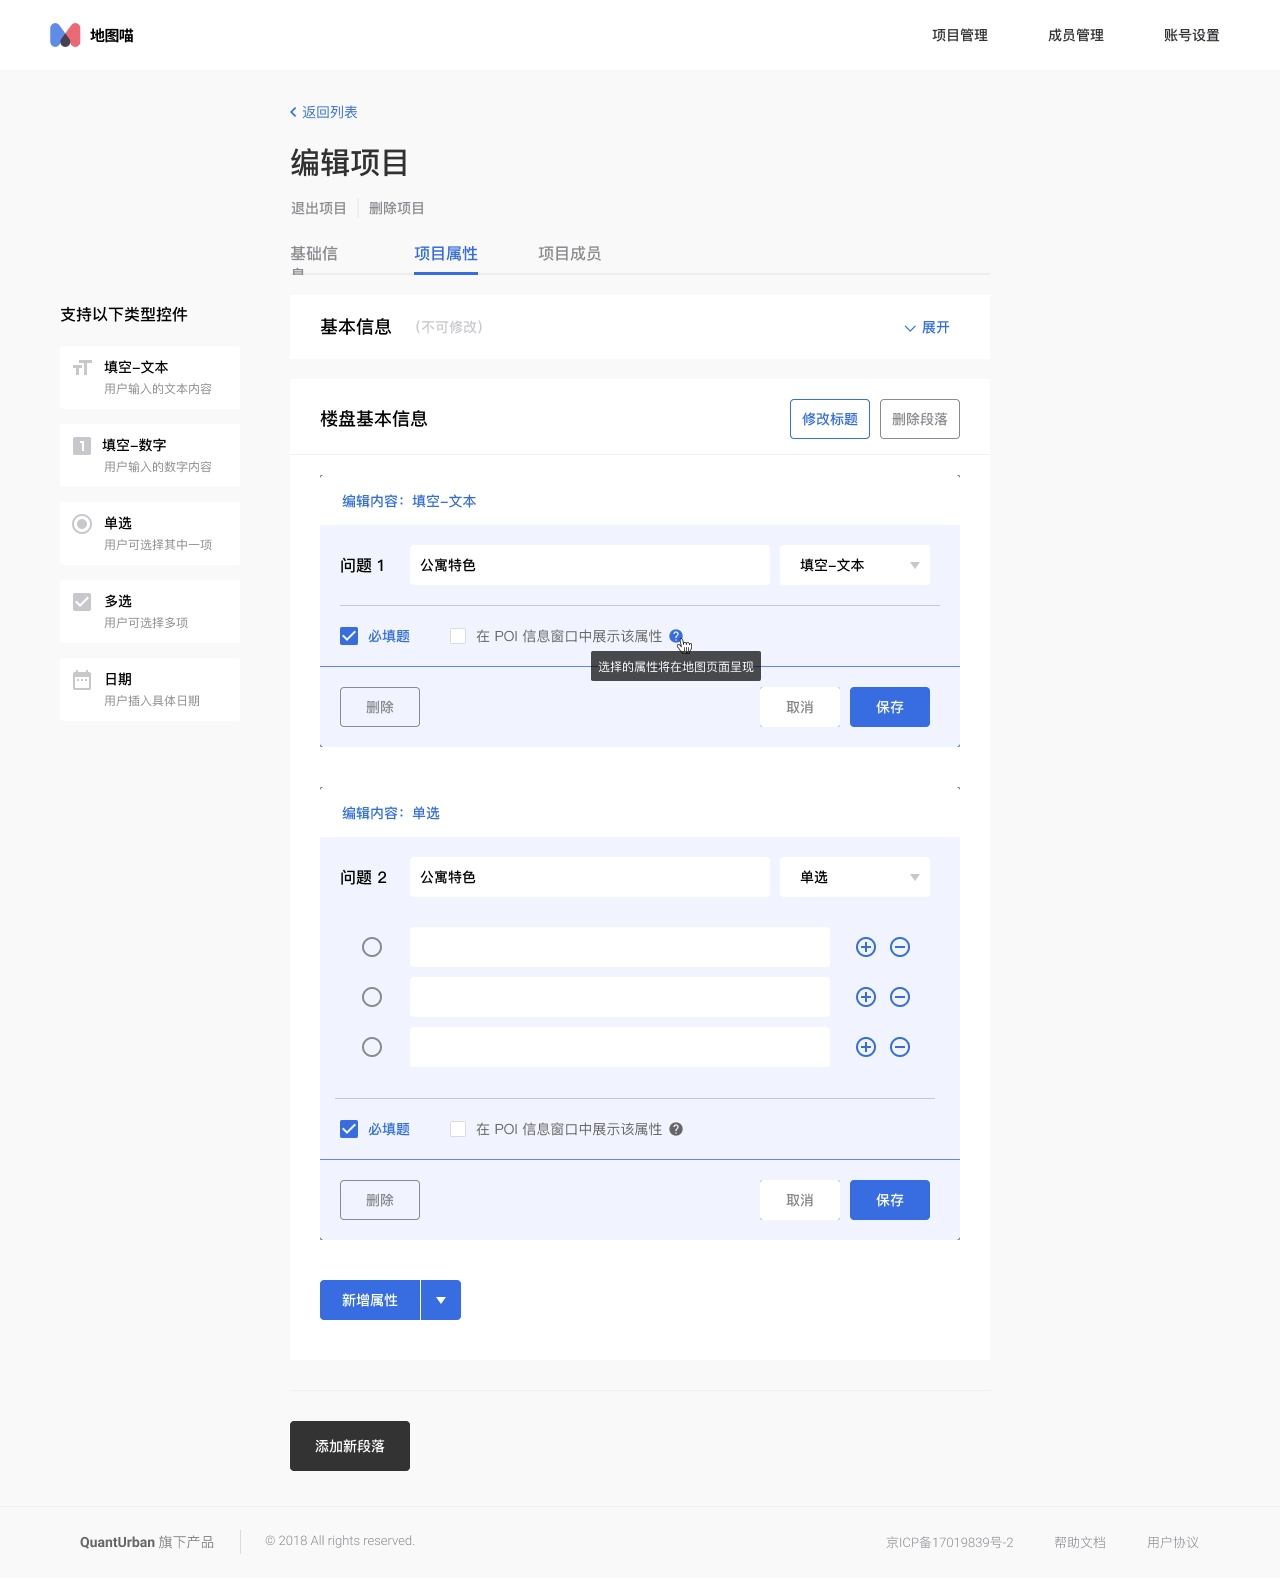Select the 填空-数字 number widget icon
Screen dimensions: 1280x1578
[x=82, y=446]
